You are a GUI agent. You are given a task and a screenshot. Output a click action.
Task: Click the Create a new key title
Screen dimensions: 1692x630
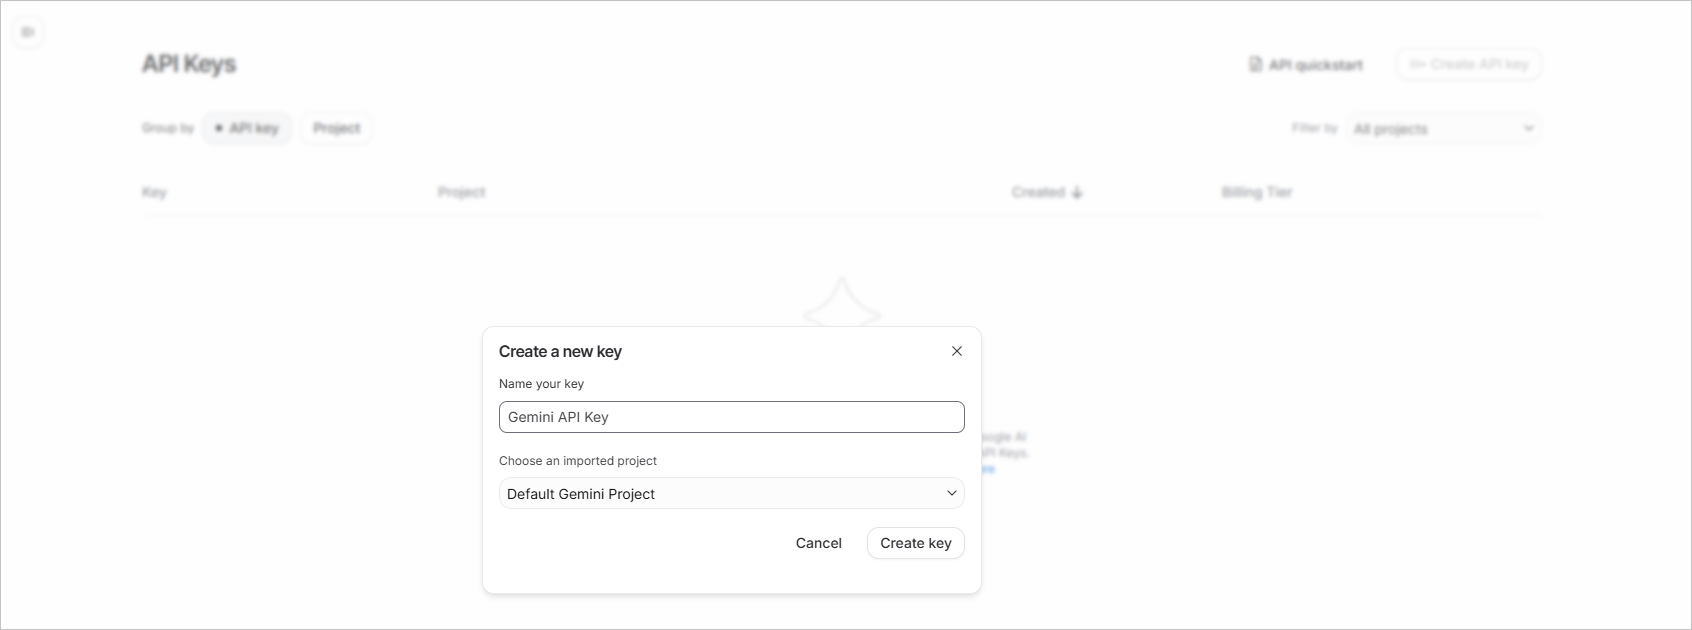tap(560, 351)
